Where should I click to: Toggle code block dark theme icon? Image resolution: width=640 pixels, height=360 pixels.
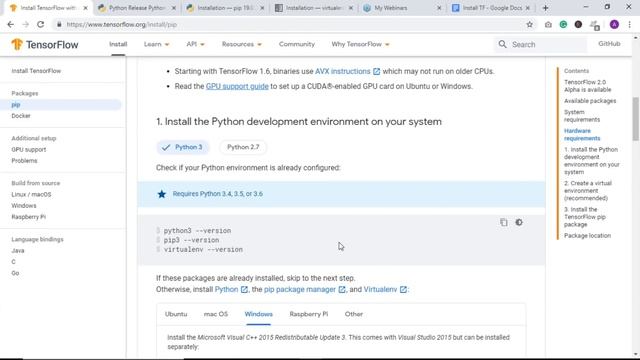[x=519, y=222]
